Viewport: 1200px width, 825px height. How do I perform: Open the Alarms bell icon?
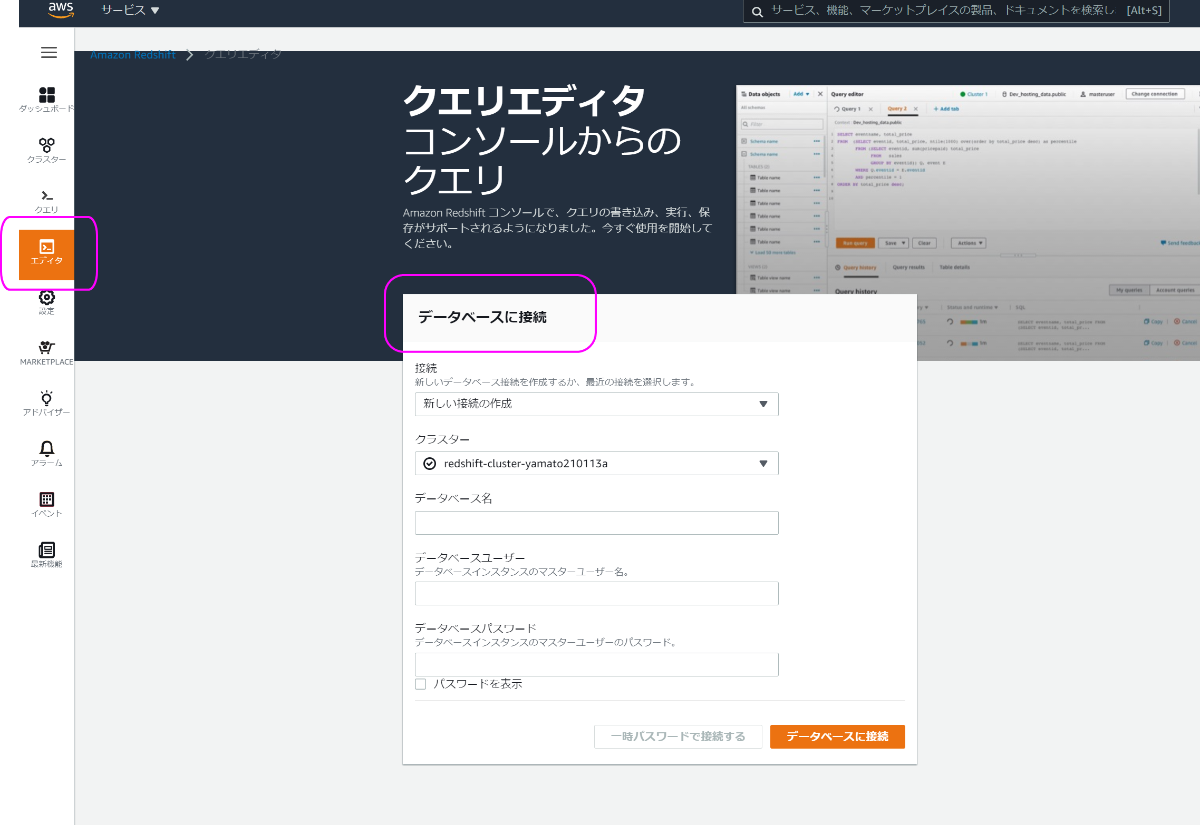pyautogui.click(x=46, y=454)
